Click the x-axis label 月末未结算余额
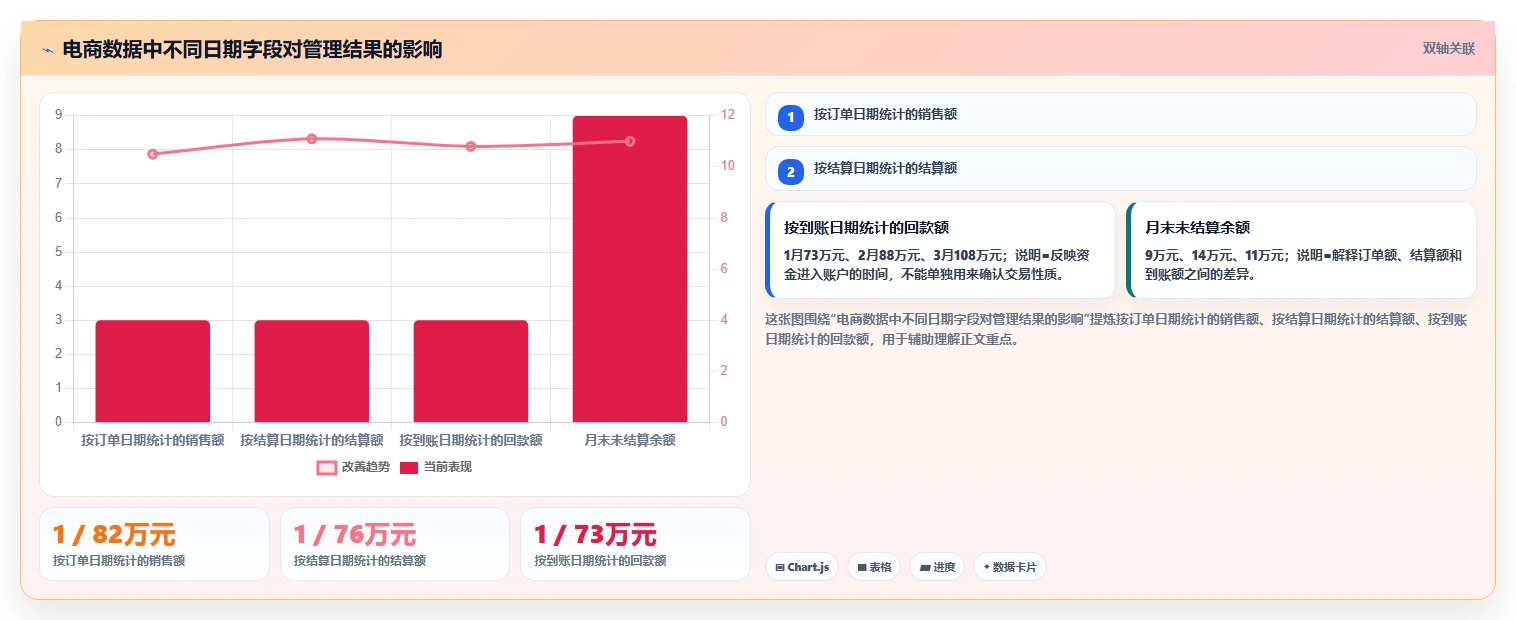1516x620 pixels. (x=630, y=440)
